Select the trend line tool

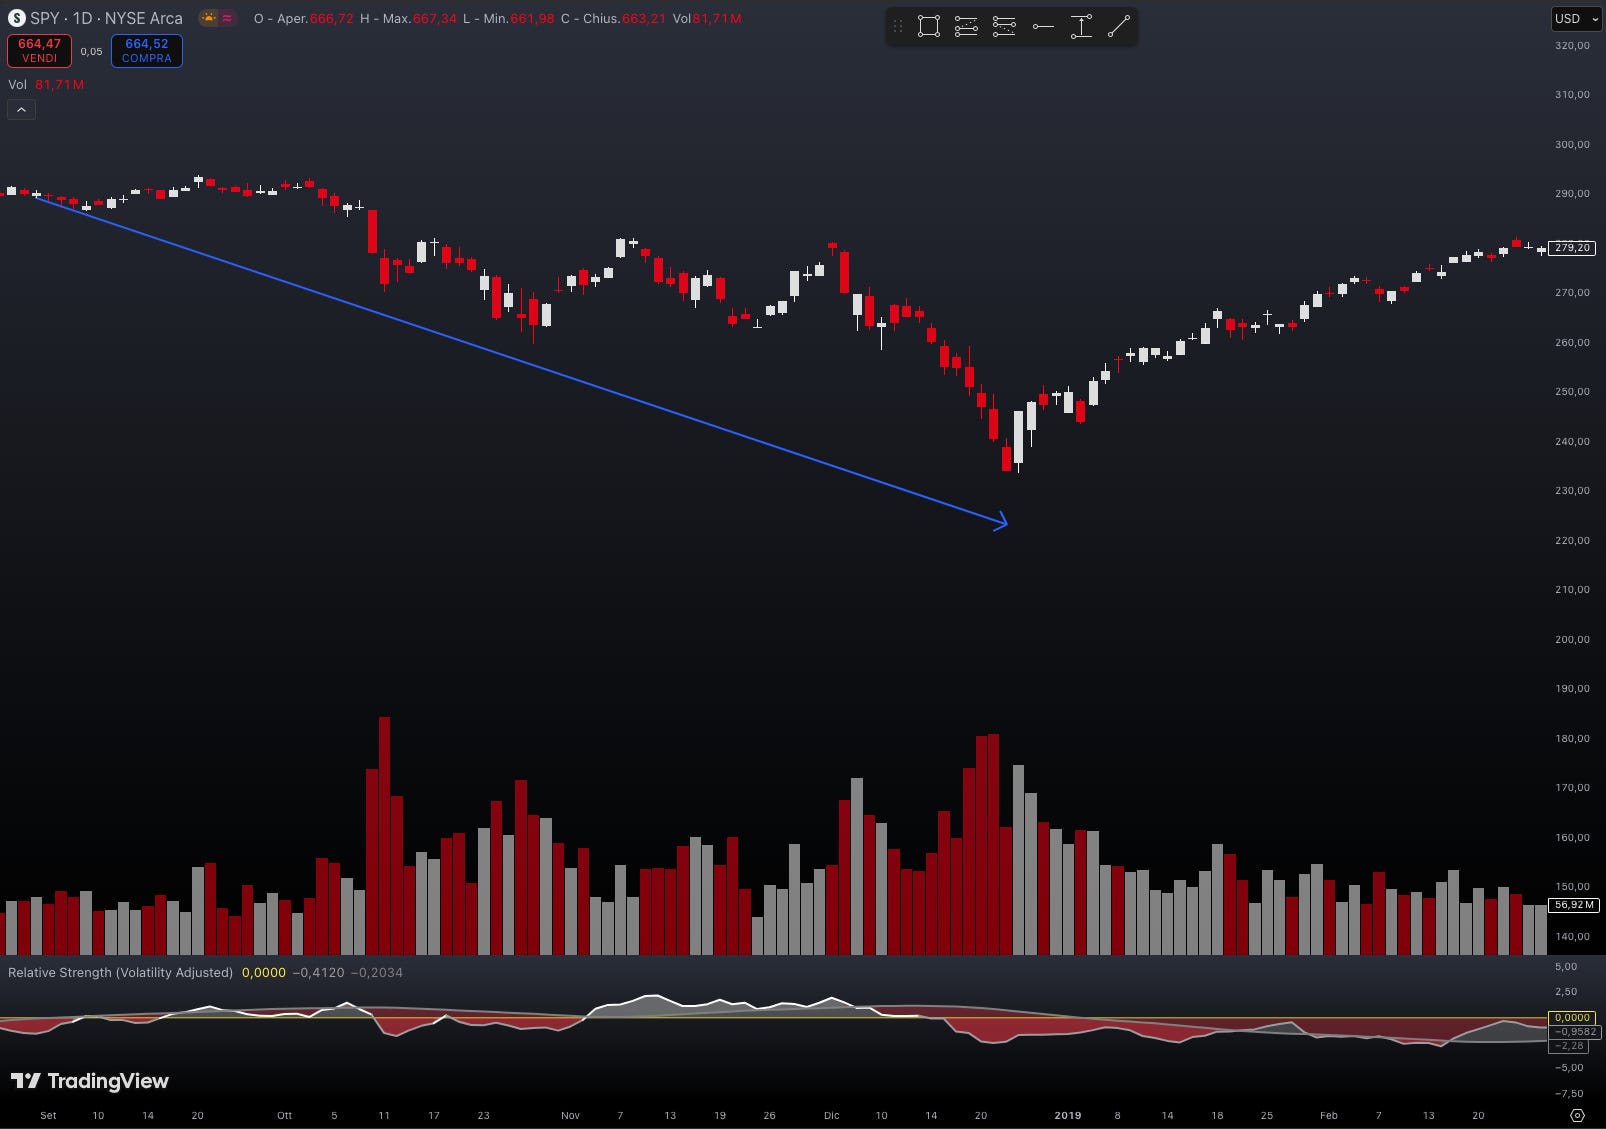[x=1119, y=26]
